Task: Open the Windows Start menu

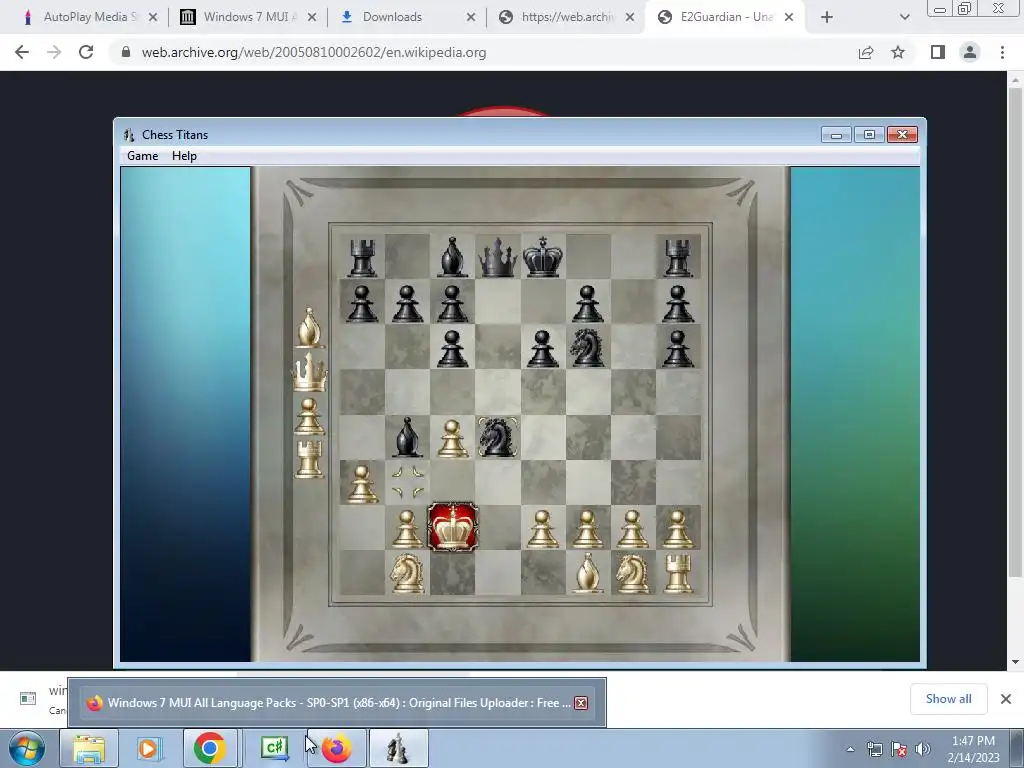Action: coord(27,748)
